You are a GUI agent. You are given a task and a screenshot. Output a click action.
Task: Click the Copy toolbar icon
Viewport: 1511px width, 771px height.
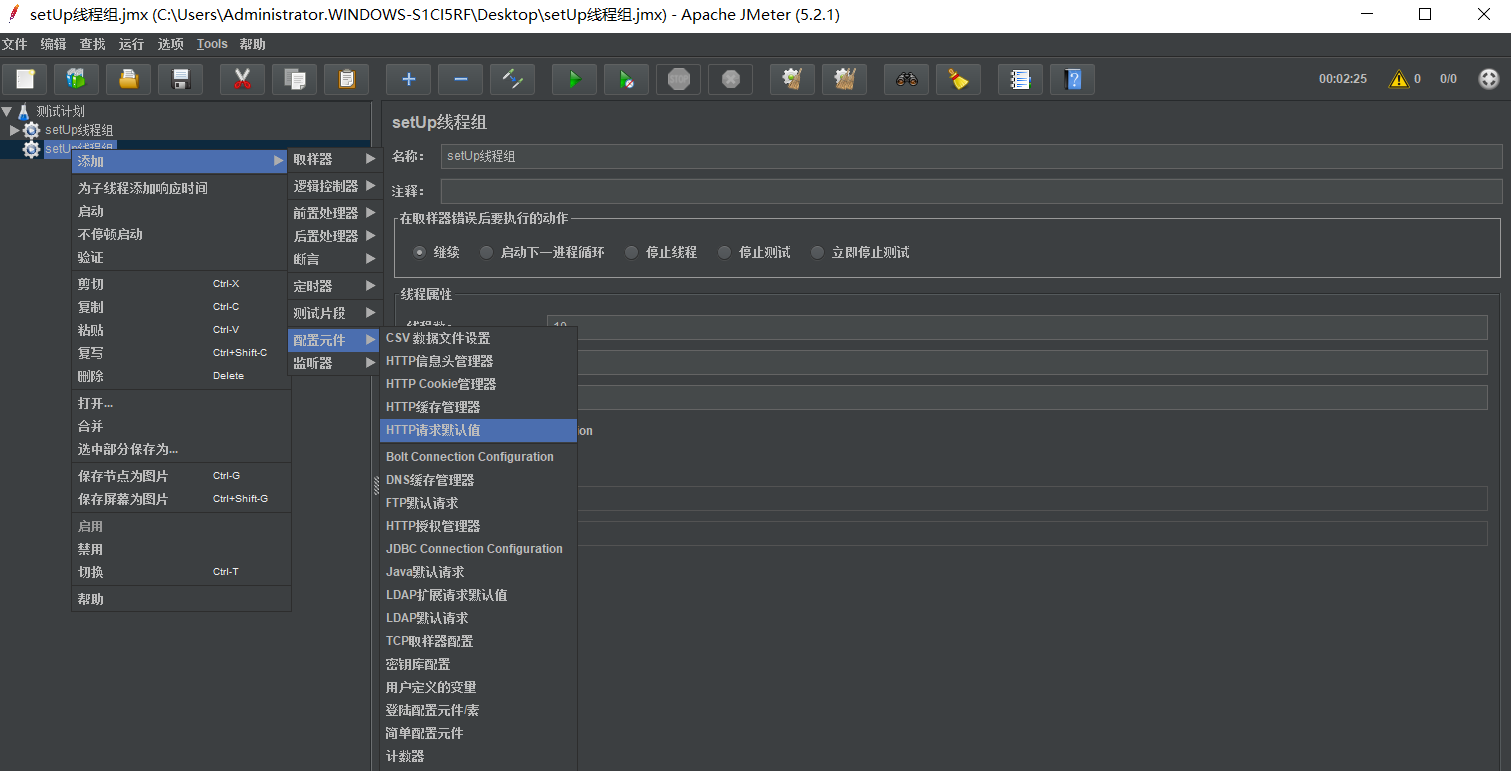point(294,80)
